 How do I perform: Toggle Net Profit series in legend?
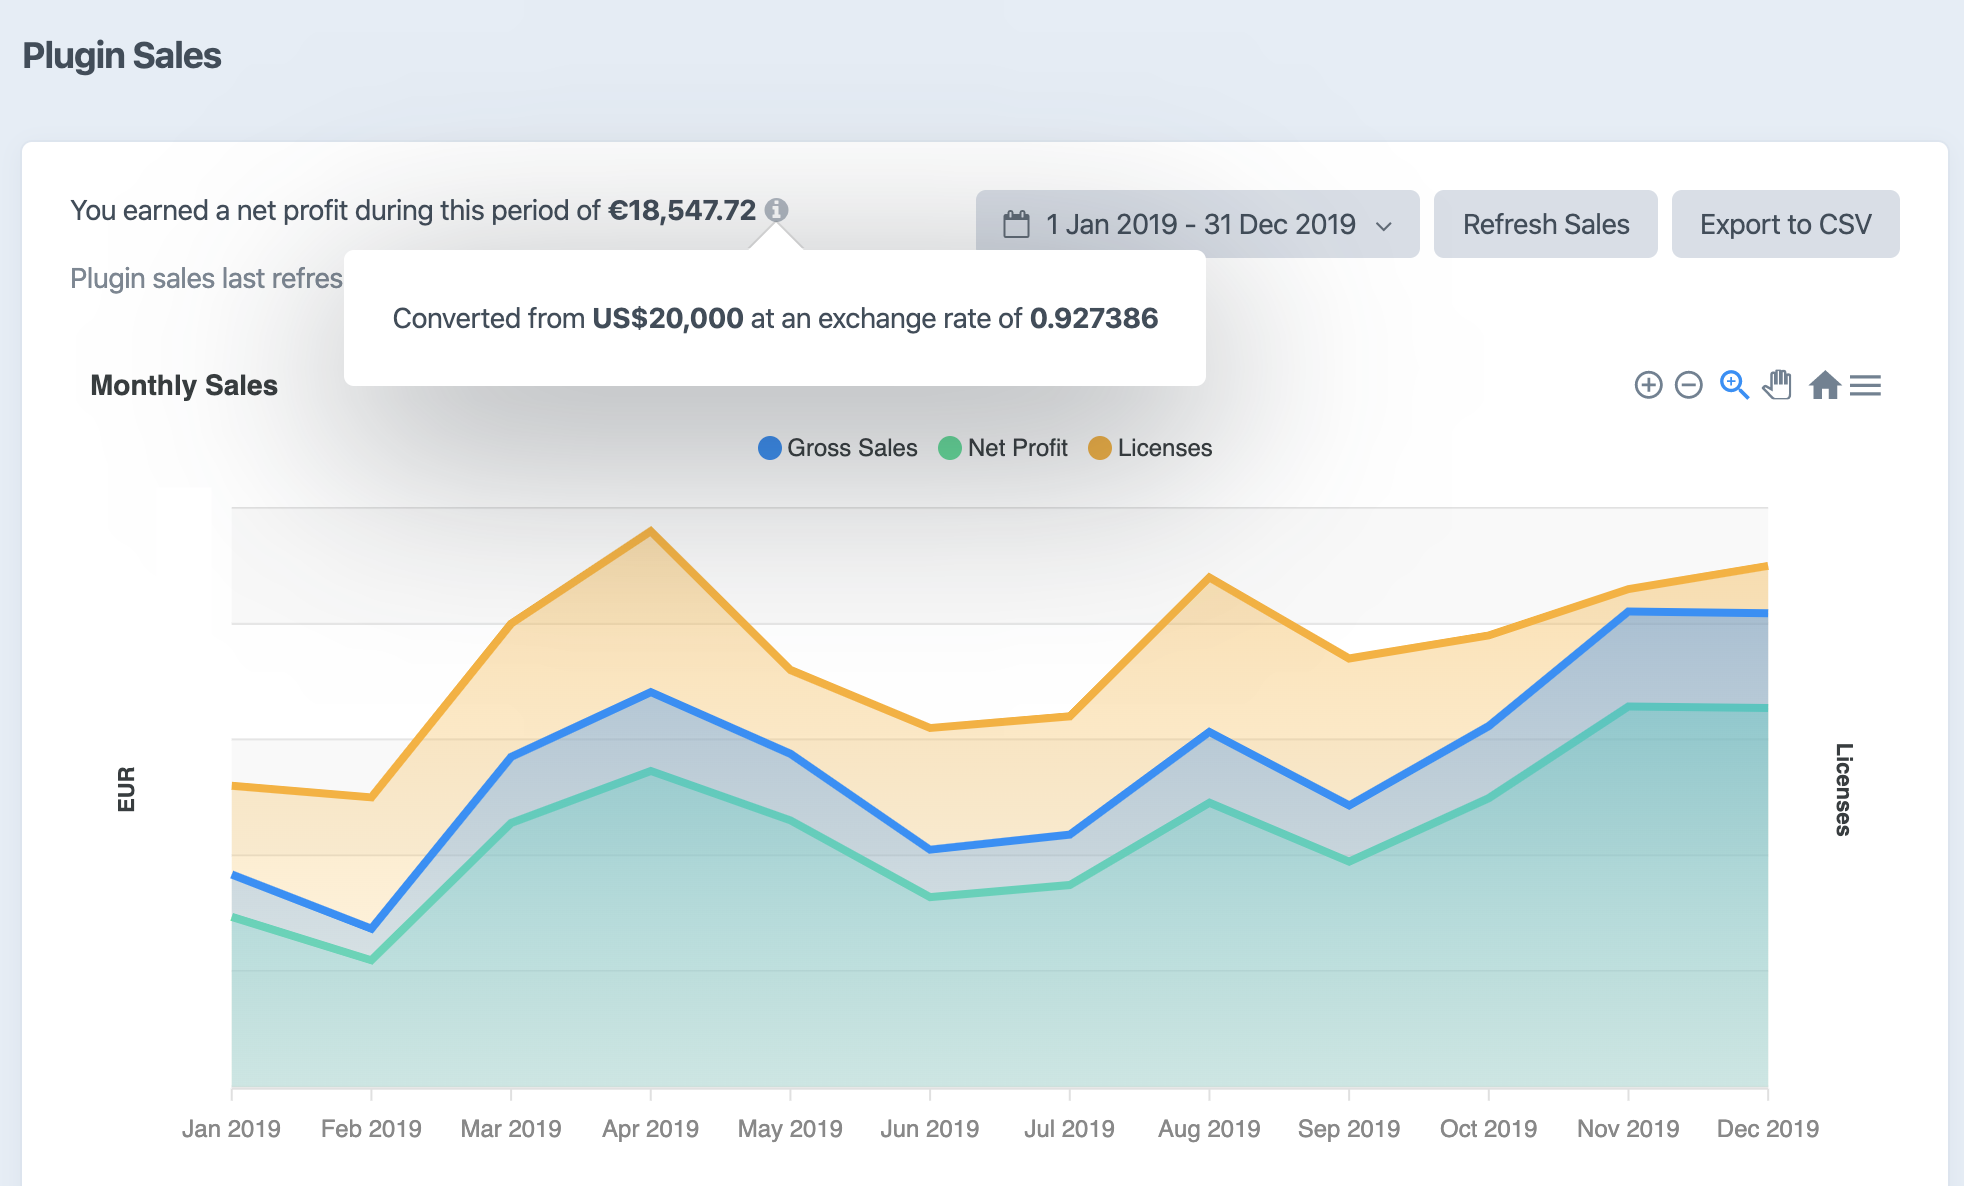(x=1017, y=448)
